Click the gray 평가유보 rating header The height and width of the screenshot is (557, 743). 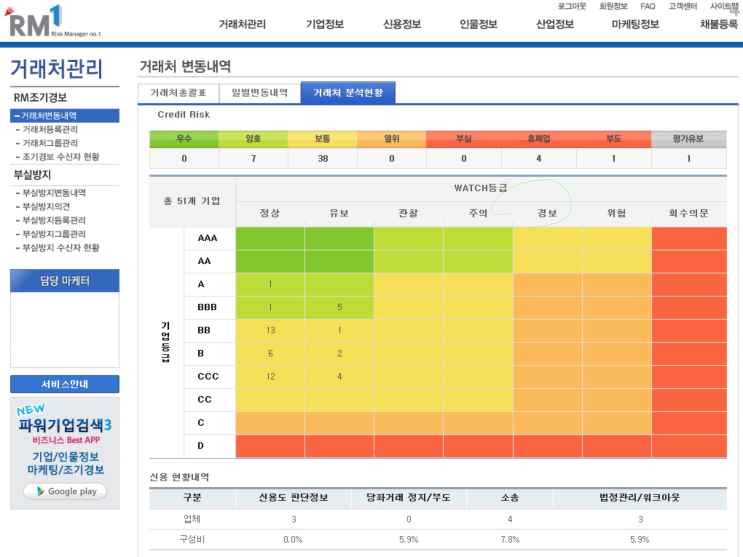pos(689,139)
